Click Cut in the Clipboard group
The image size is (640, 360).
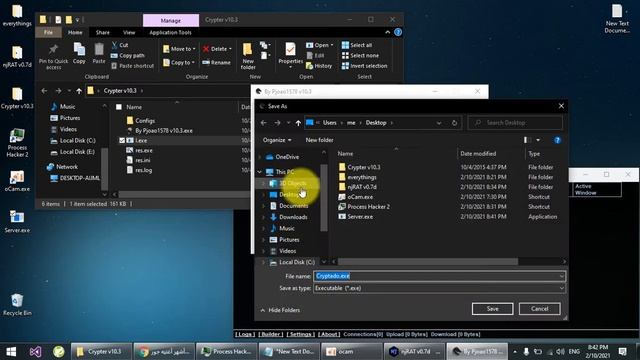point(120,45)
